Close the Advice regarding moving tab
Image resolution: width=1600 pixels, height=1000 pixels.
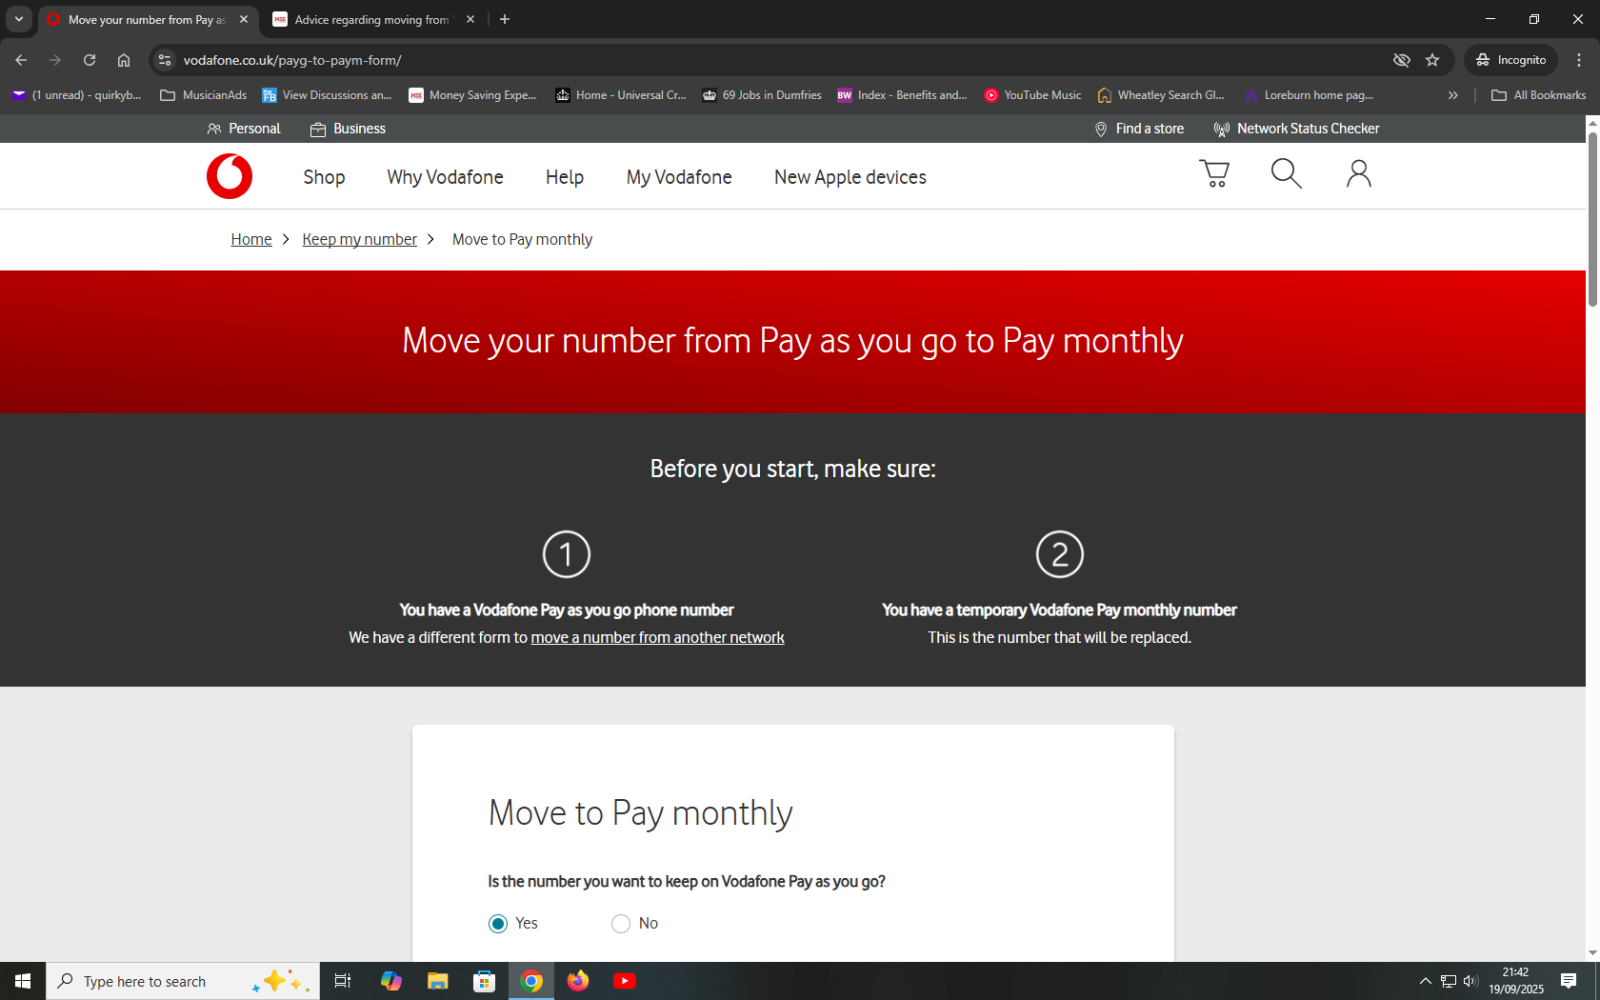click(x=470, y=19)
